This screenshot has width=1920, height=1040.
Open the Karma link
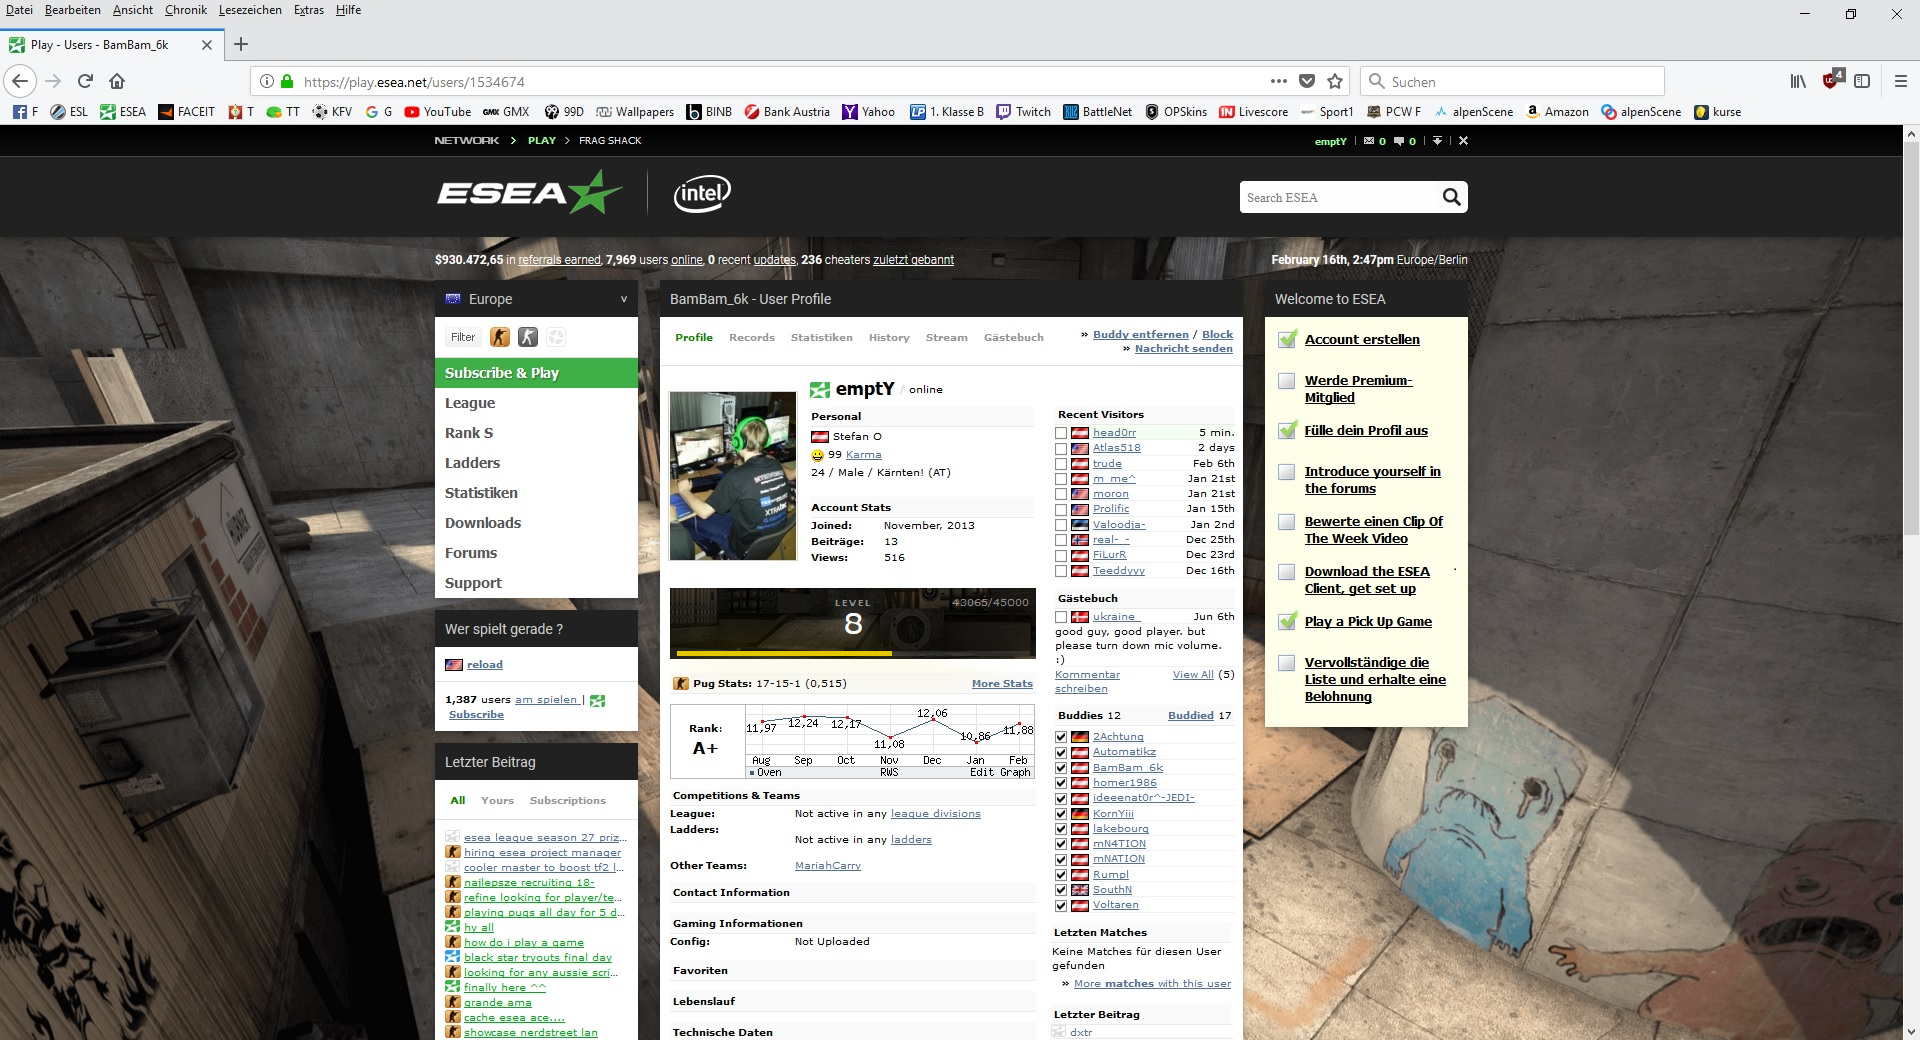tap(864, 455)
